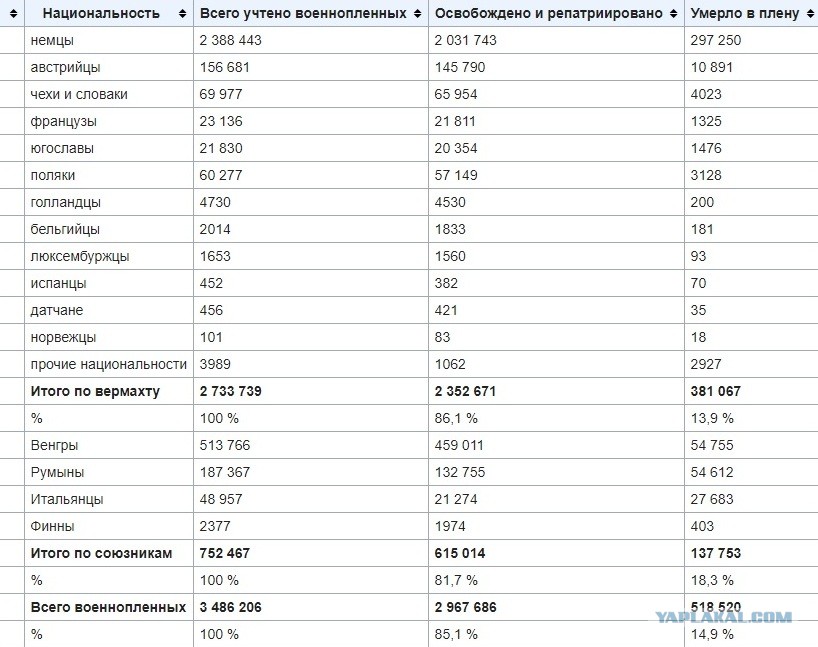Click the Национальность header label
The height and width of the screenshot is (647, 818).
point(101,14)
